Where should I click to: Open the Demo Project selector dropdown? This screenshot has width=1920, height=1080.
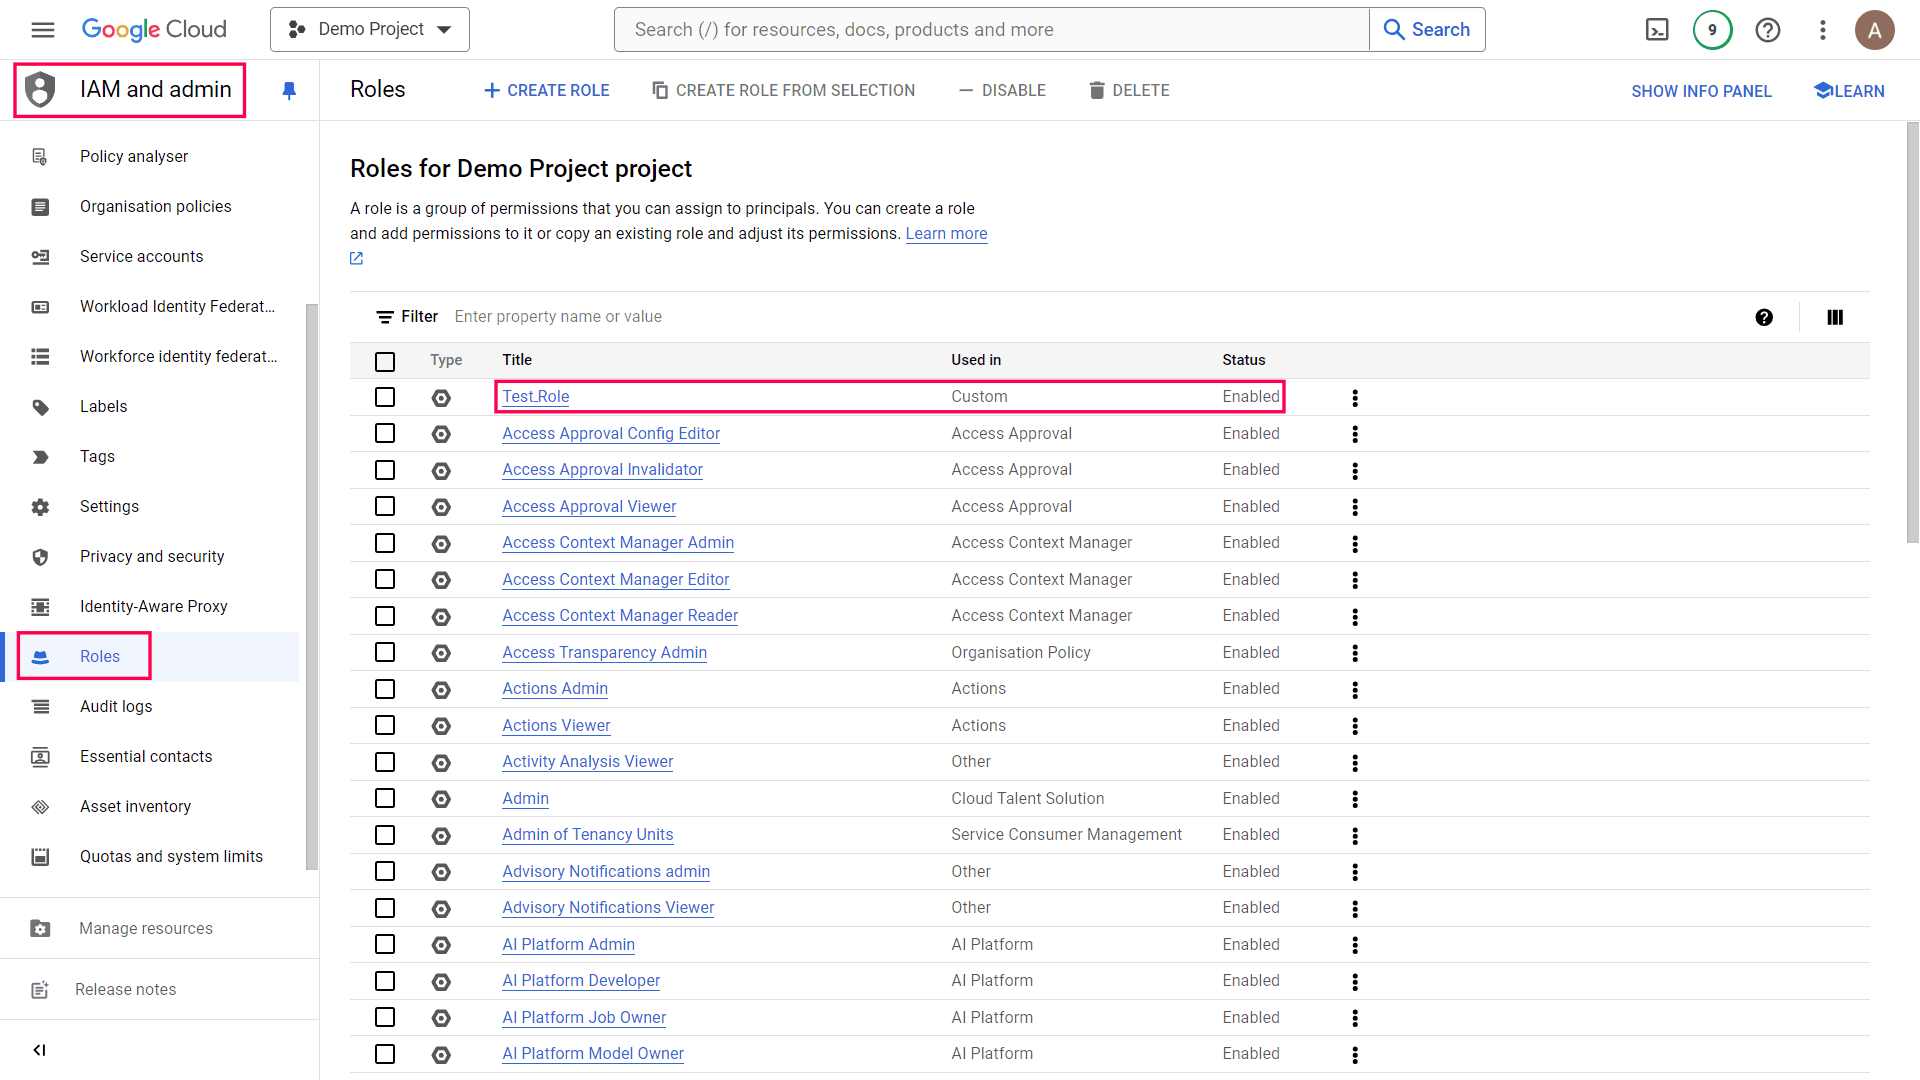[370, 30]
